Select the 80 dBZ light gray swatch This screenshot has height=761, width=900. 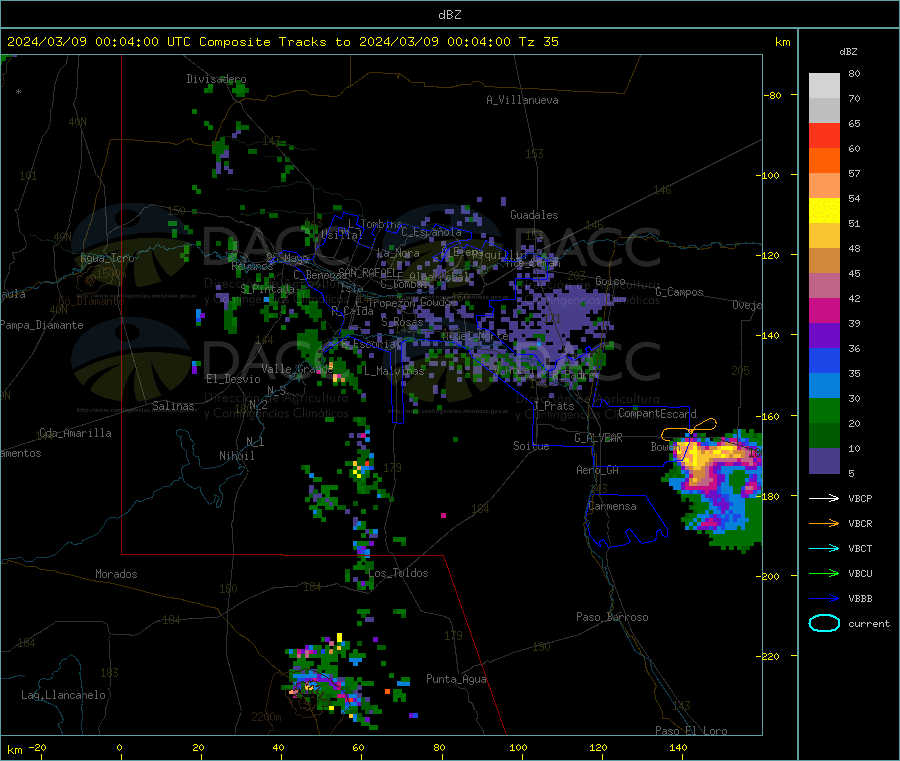pos(824,86)
